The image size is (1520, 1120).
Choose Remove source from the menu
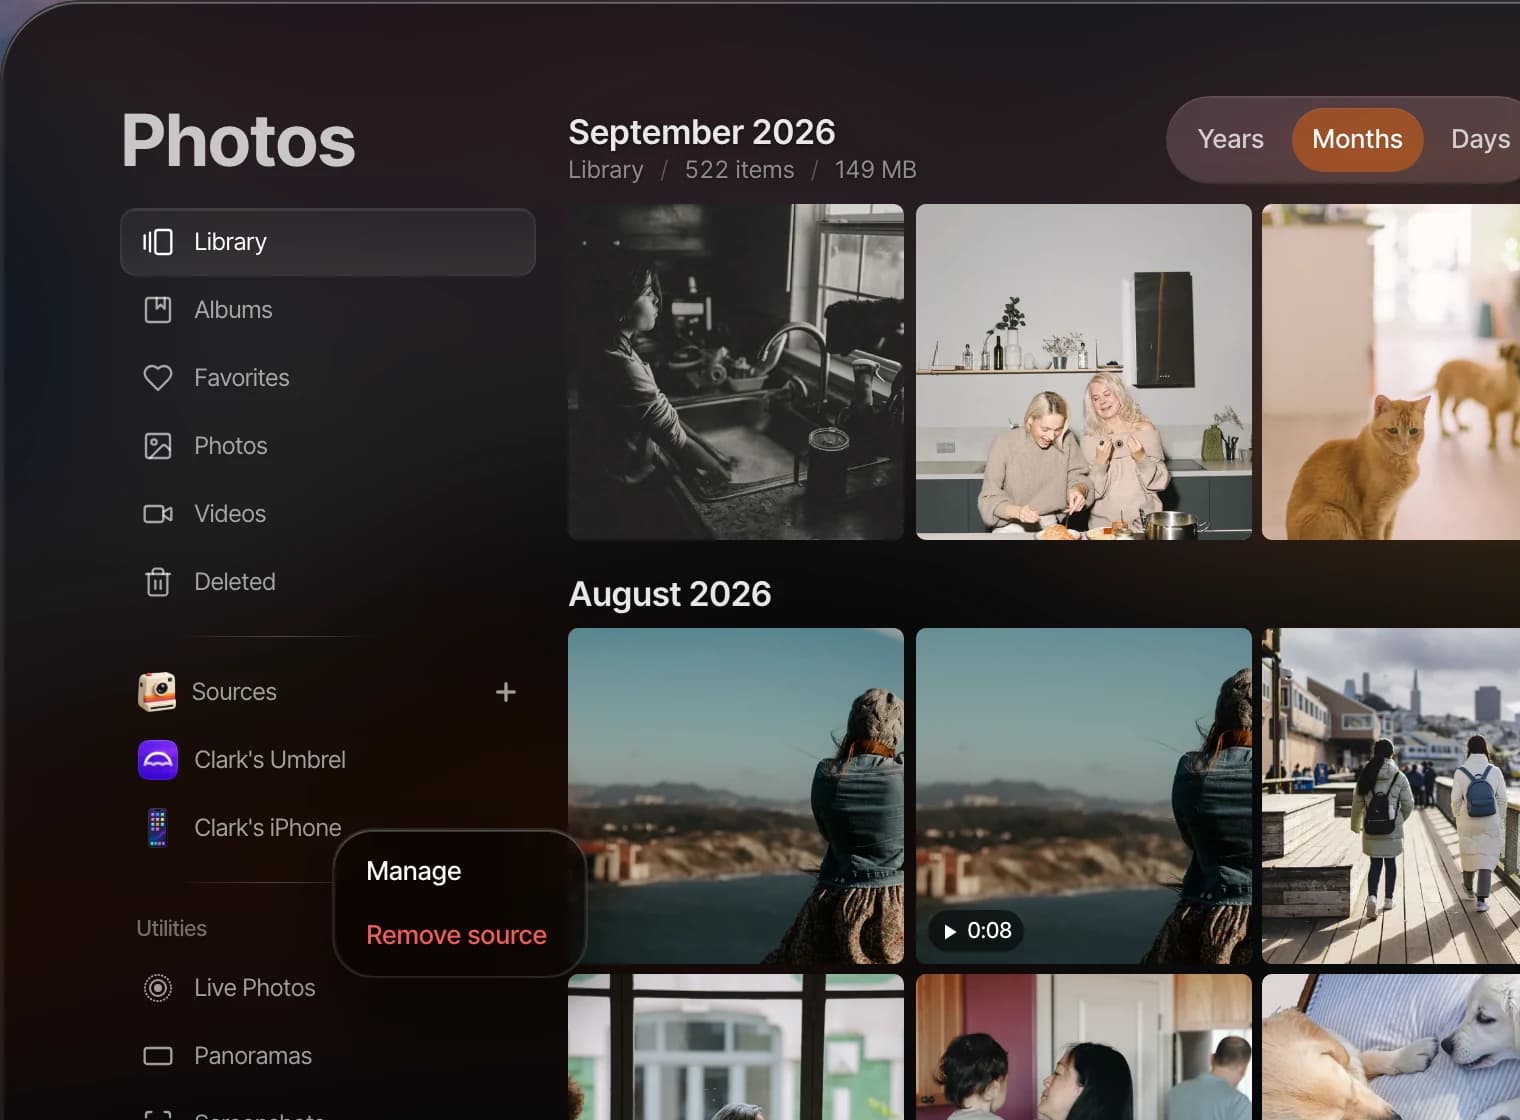[456, 935]
